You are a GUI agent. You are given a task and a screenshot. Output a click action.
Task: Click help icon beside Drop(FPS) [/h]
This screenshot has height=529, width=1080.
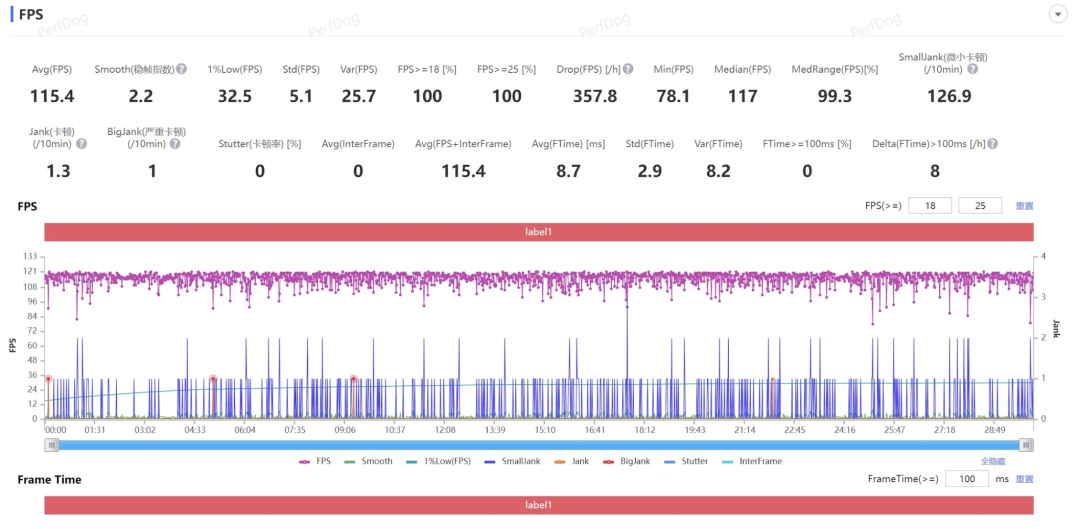tap(628, 69)
